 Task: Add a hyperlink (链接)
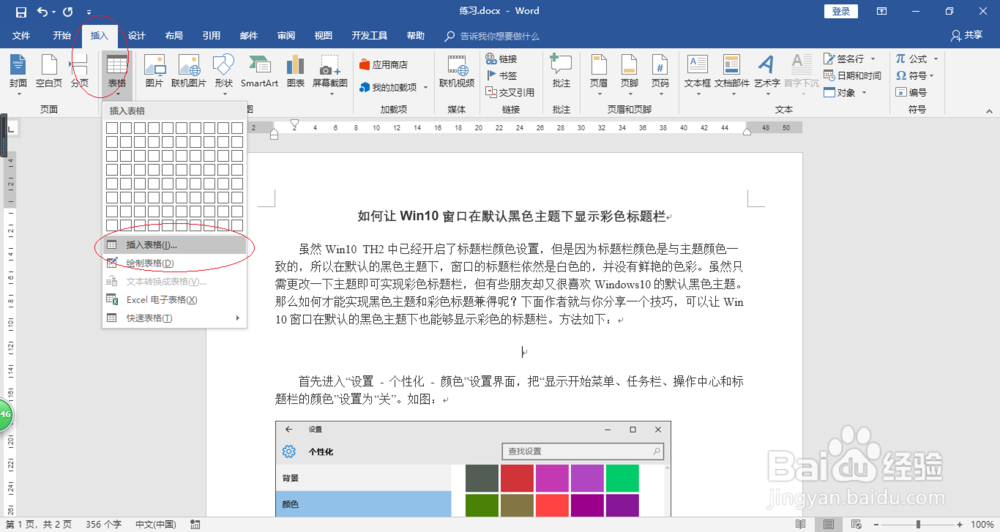(502, 59)
